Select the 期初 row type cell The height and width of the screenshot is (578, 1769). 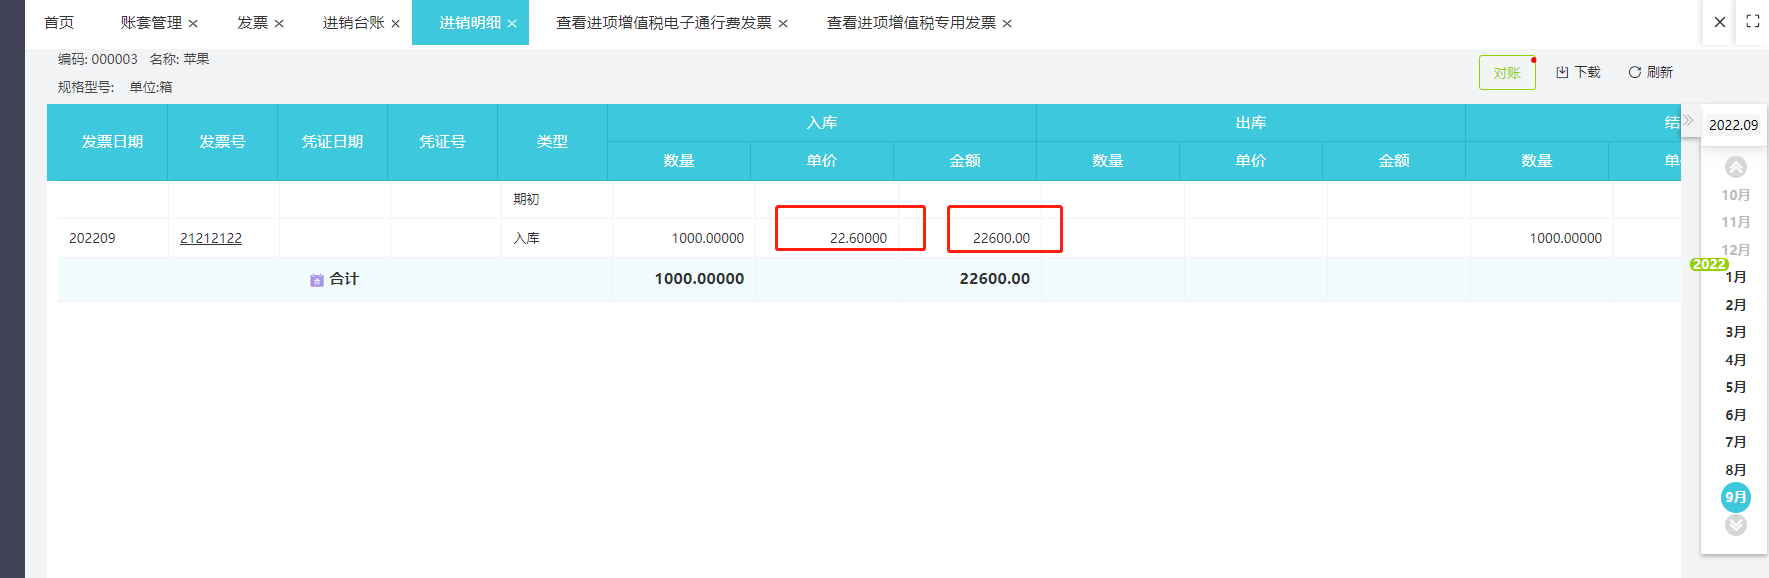coord(556,199)
